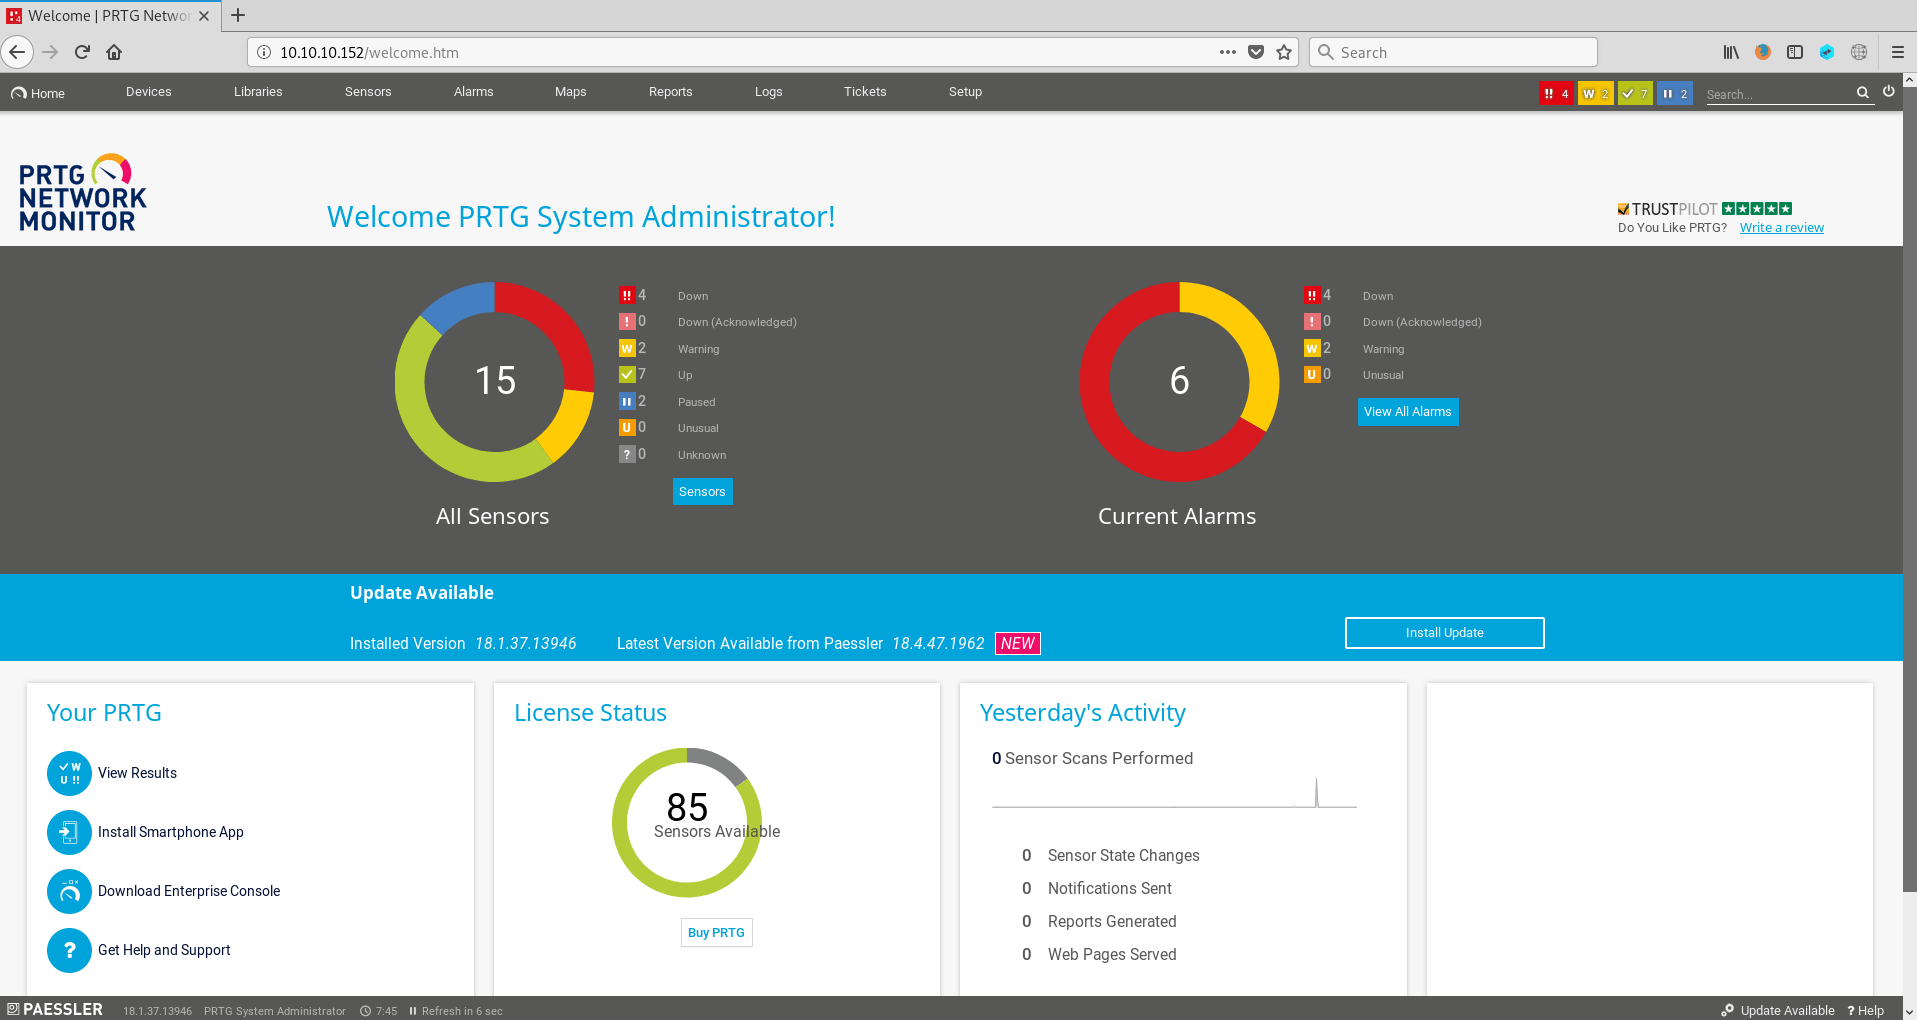This screenshot has height=1020, width=1917.
Task: Open the Setup menu
Action: 965,92
